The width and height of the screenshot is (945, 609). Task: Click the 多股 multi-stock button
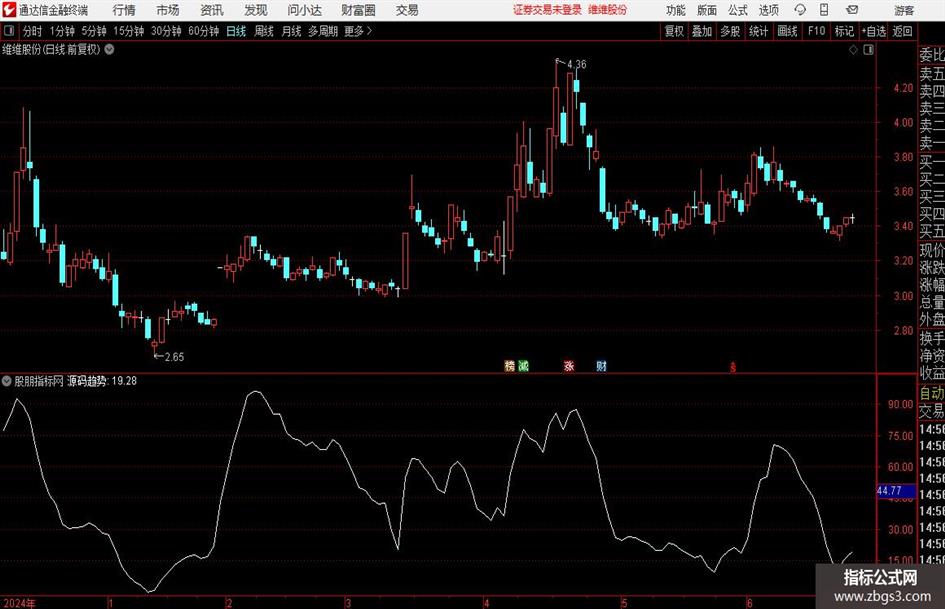730,31
